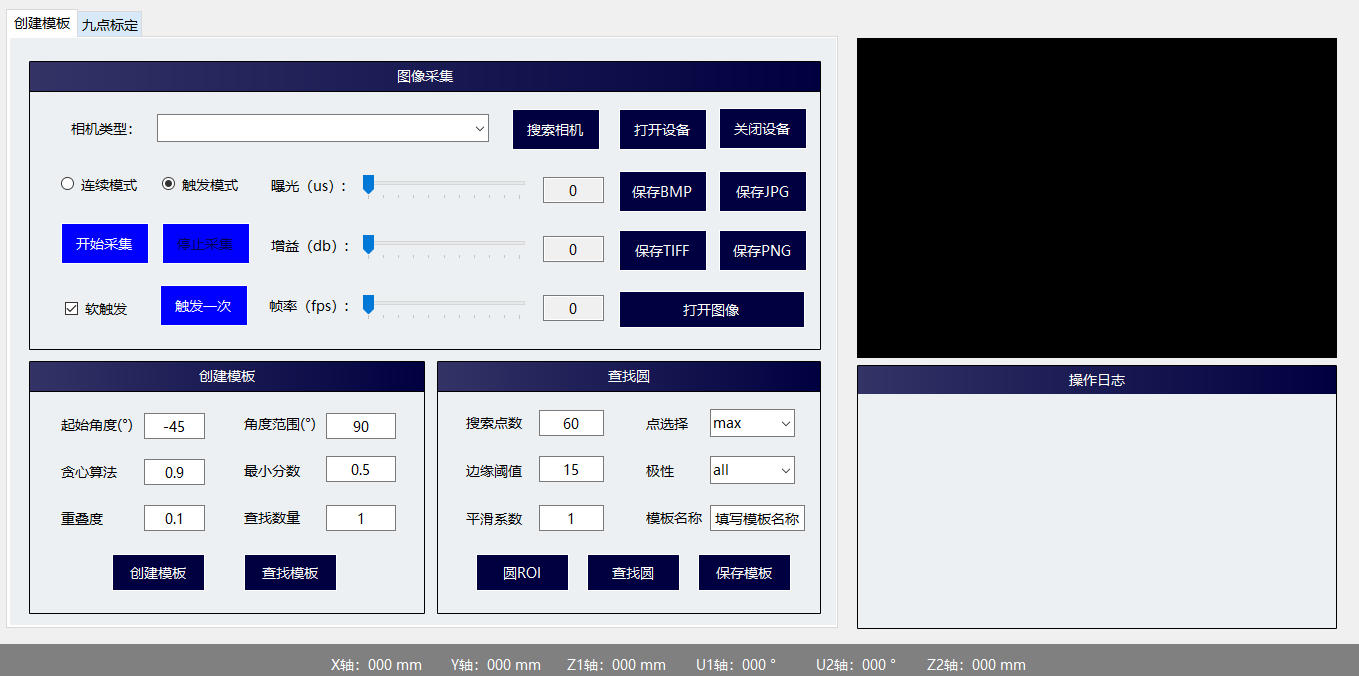Viewport: 1359px width, 676px height.
Task: Click 打开图像 to open an image
Action: pos(711,309)
